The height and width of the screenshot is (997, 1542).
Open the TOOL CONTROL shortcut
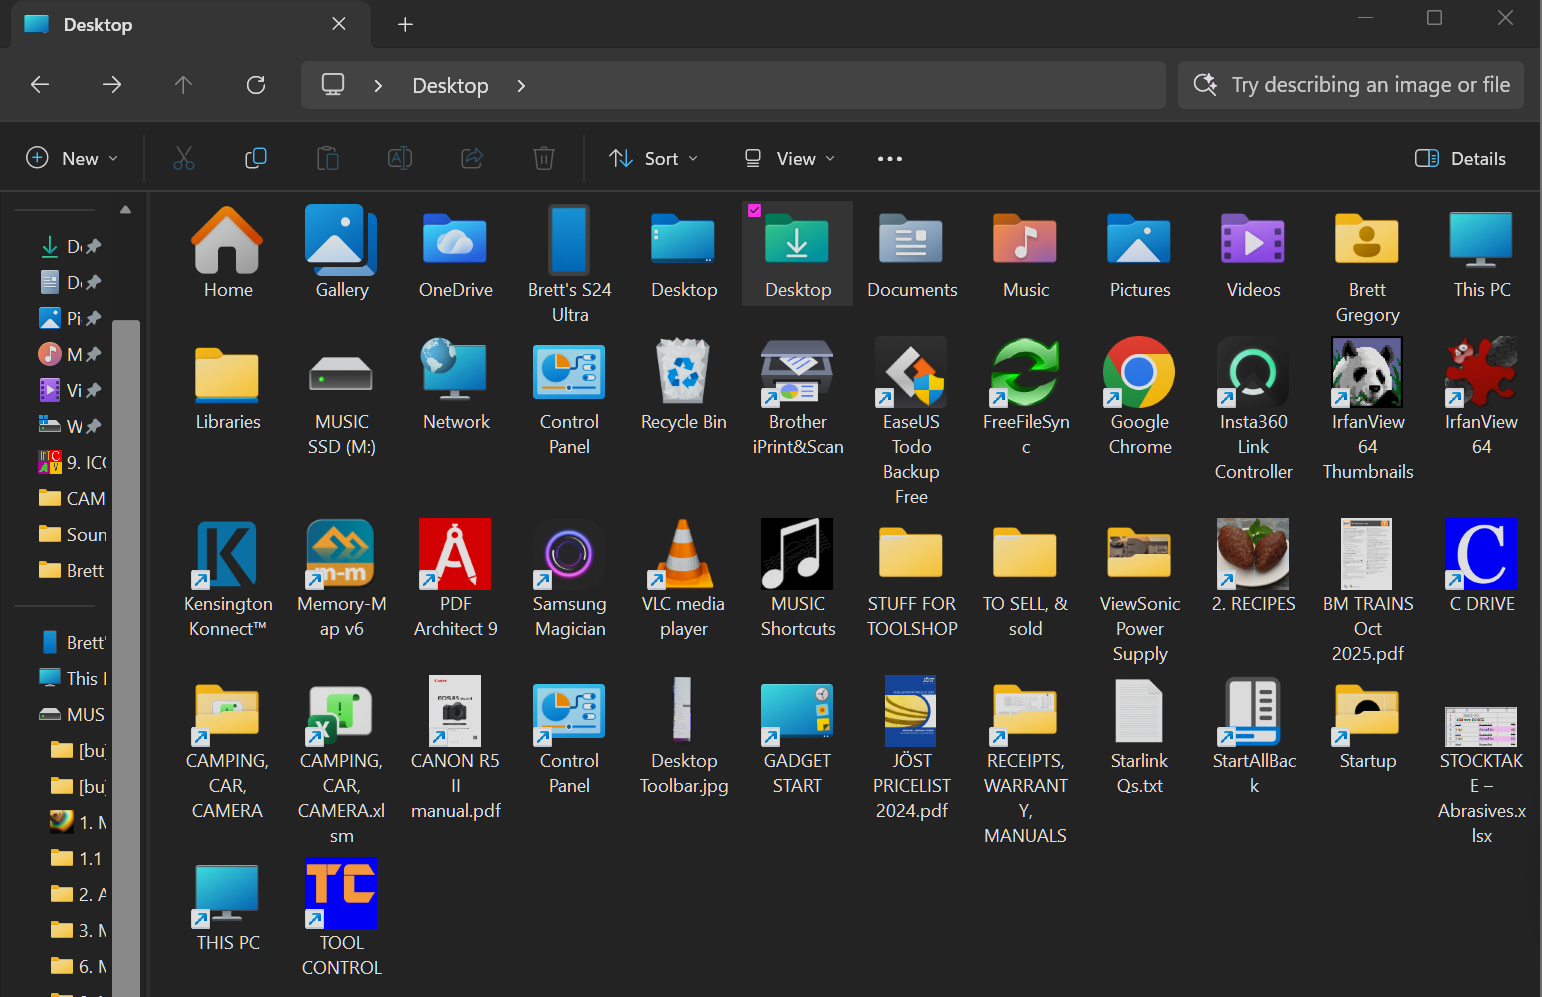tap(342, 894)
